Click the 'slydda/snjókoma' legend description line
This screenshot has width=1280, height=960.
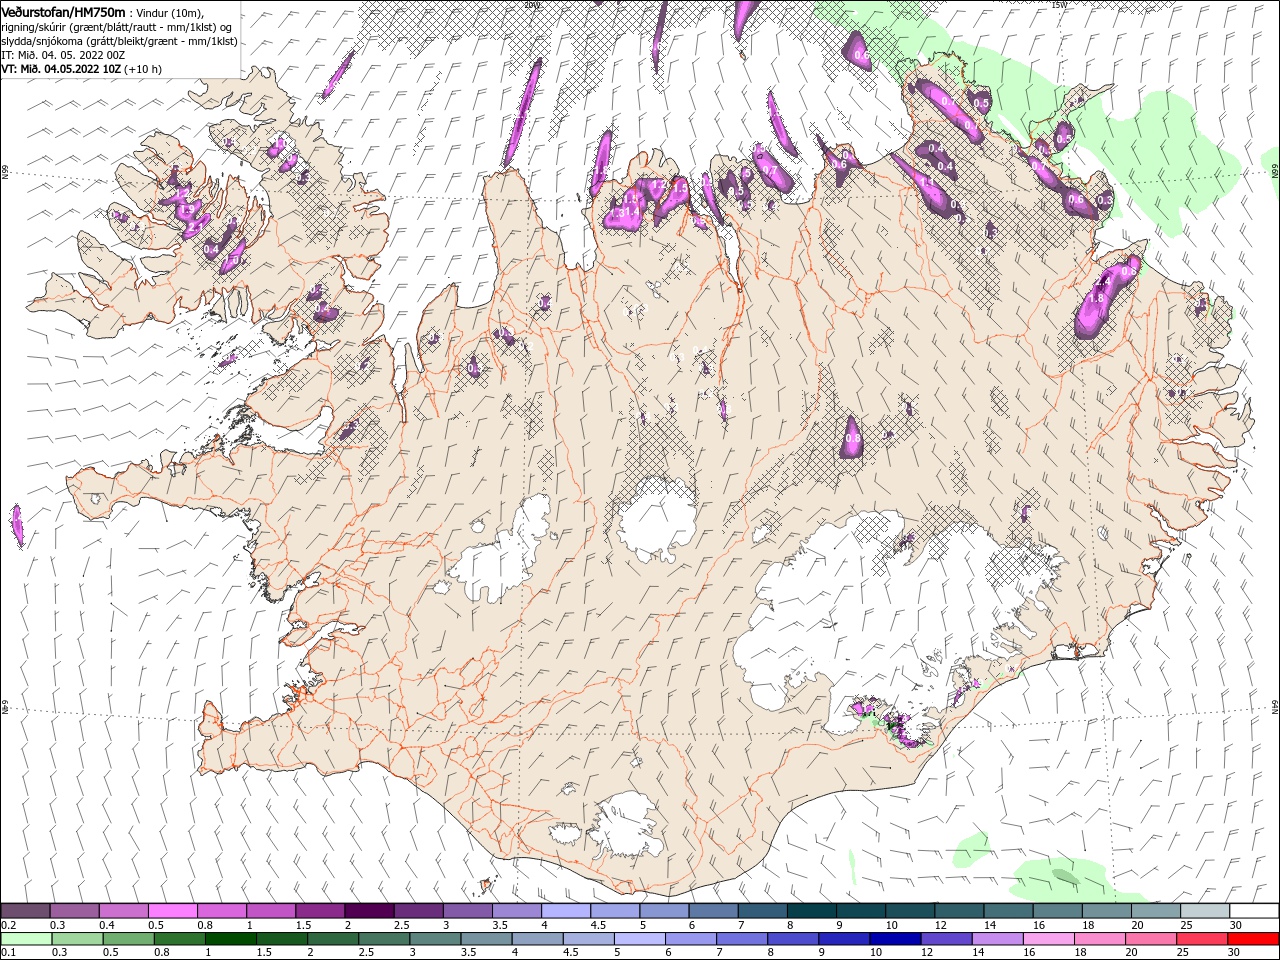point(119,41)
